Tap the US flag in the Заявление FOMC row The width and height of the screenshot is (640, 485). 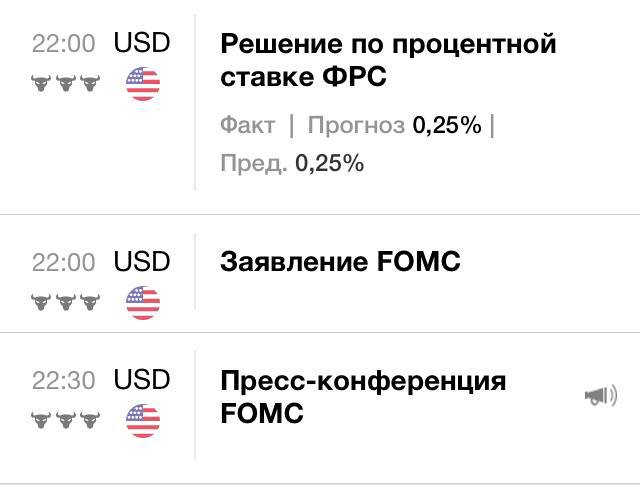tap(143, 303)
